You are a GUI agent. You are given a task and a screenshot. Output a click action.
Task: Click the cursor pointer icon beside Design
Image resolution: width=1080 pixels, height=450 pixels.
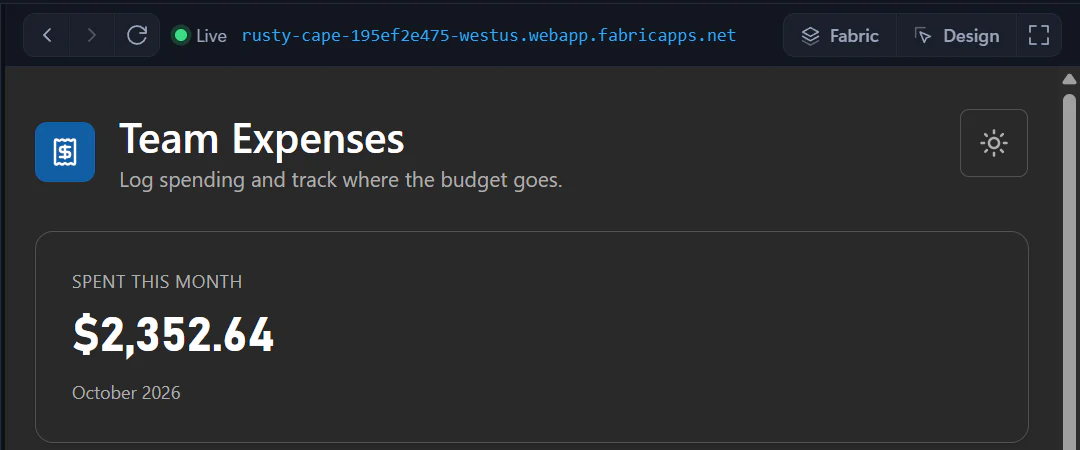tap(922, 36)
